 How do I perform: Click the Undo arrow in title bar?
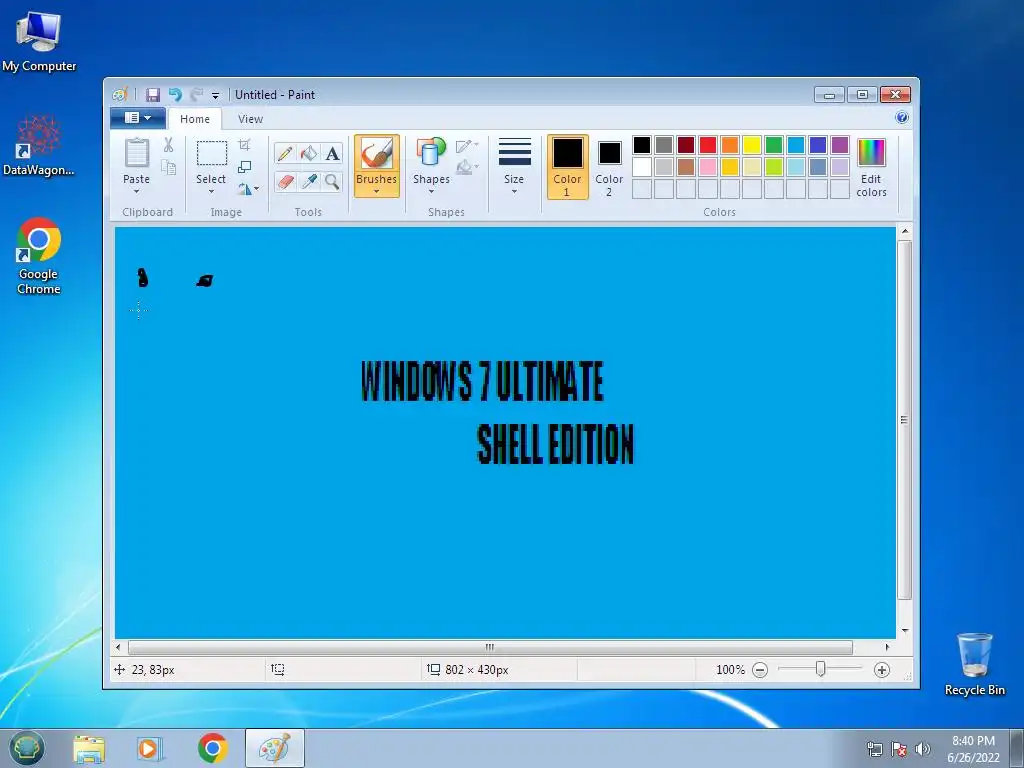tap(175, 95)
